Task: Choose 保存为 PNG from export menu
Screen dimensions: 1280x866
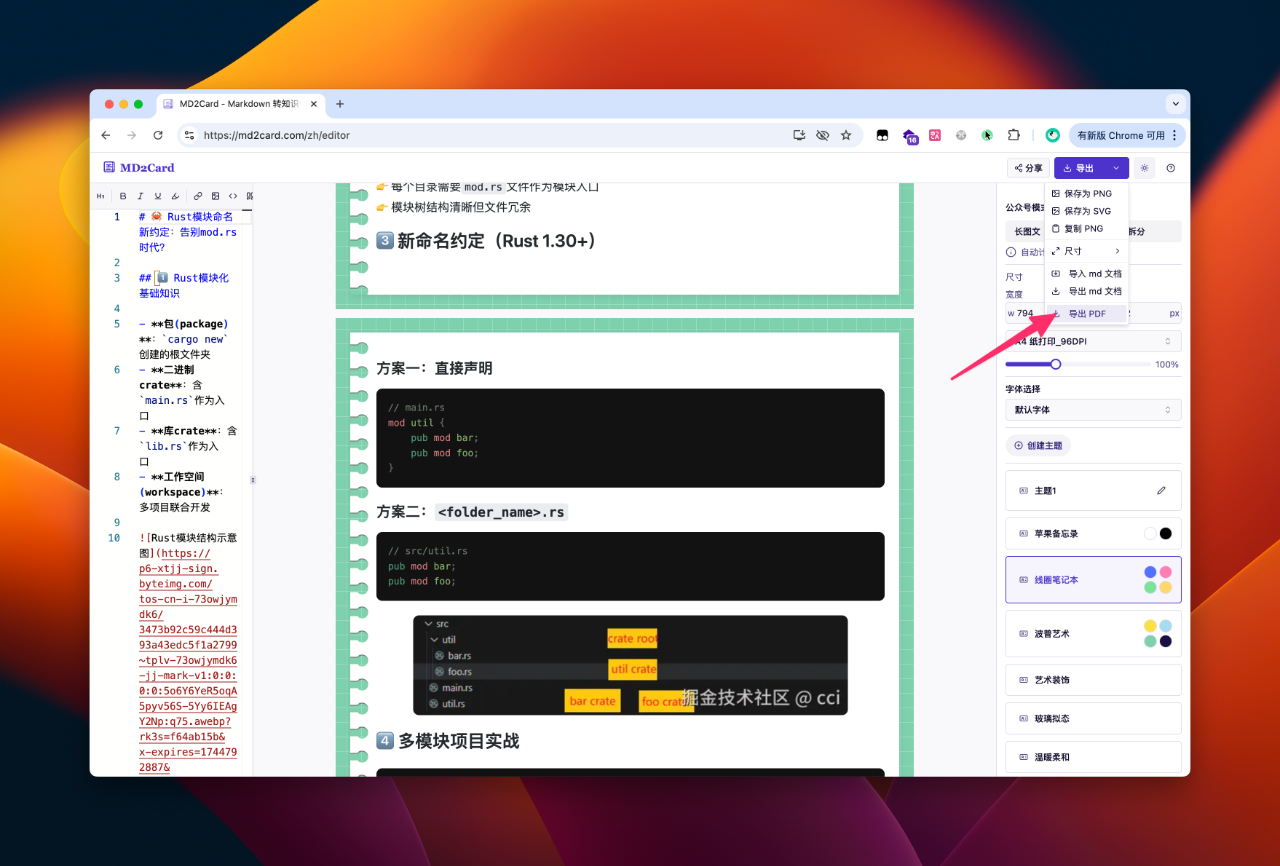Action: coord(1086,194)
